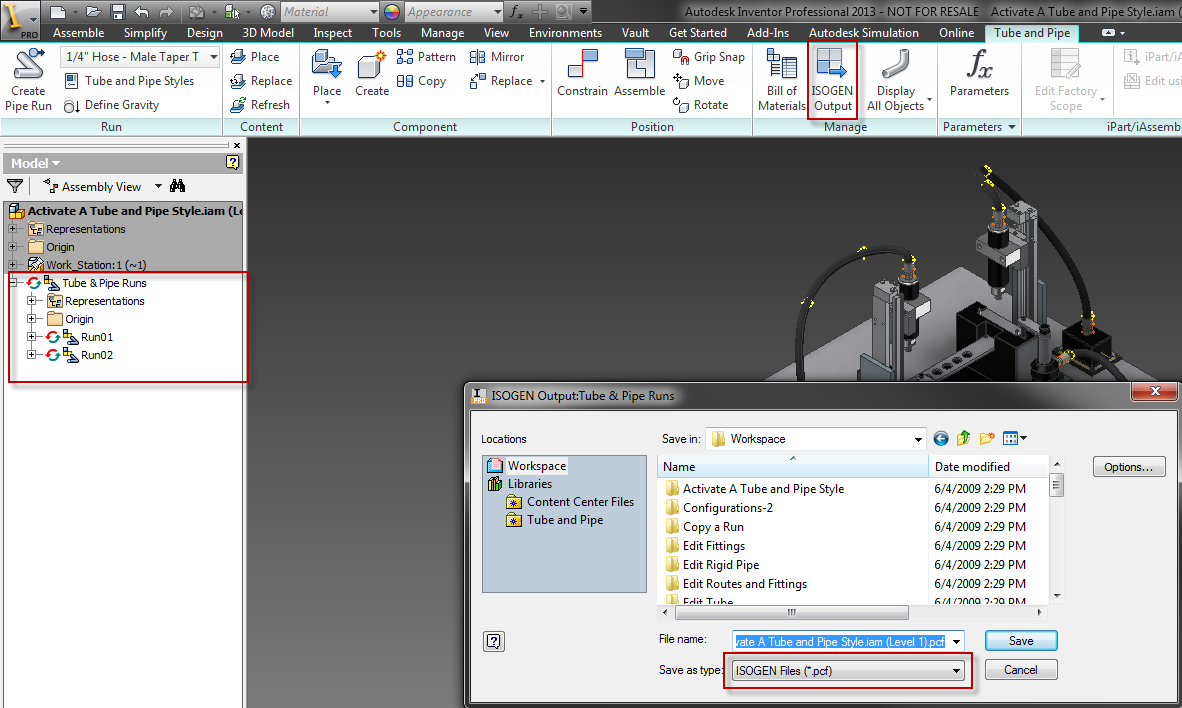Click the Options... button
Viewport: 1182px width, 708px height.
tap(1128, 467)
